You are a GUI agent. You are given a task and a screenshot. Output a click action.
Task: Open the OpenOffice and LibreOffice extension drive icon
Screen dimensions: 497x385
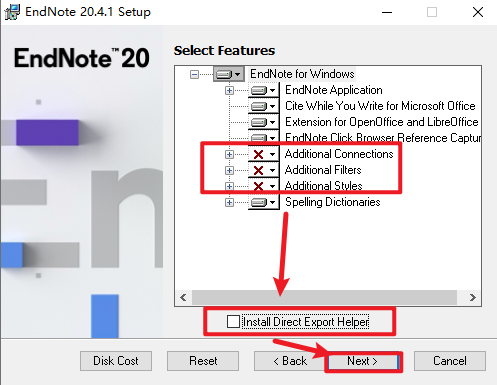tap(263, 122)
